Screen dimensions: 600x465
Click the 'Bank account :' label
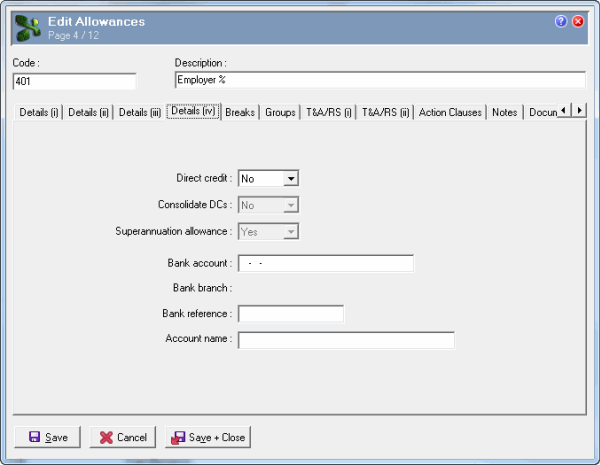[200, 263]
